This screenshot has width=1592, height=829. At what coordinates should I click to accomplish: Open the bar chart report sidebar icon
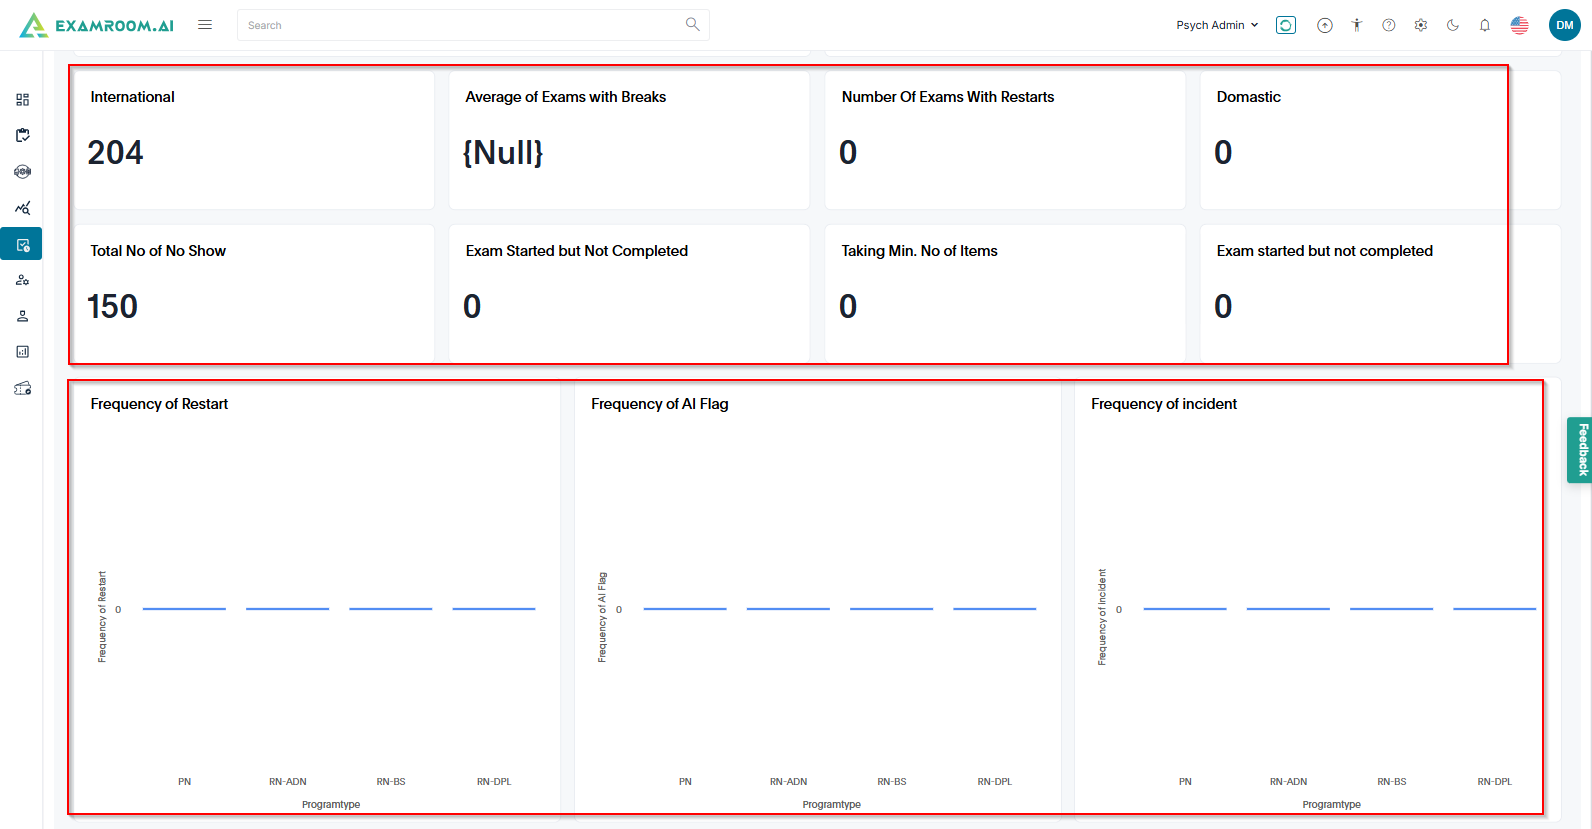22,352
